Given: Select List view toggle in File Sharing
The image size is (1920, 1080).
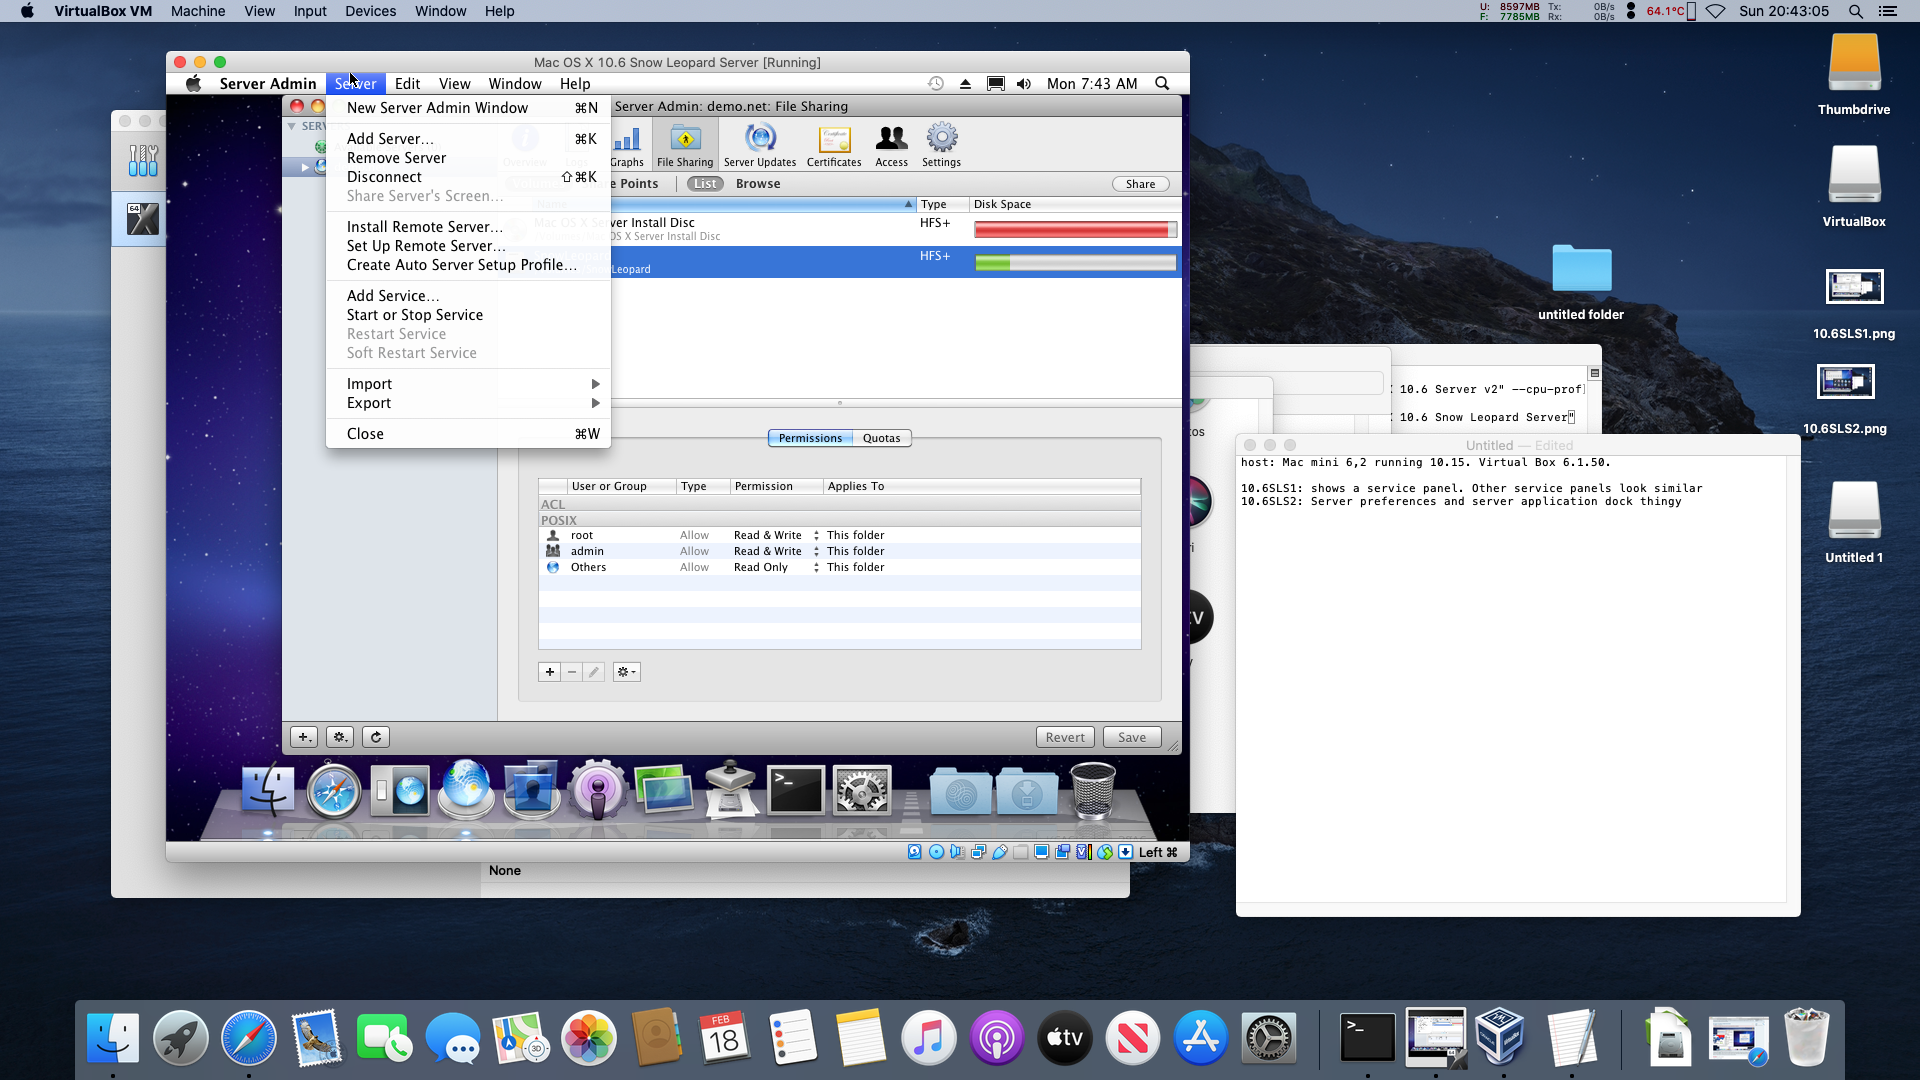Looking at the screenshot, I should (705, 184).
